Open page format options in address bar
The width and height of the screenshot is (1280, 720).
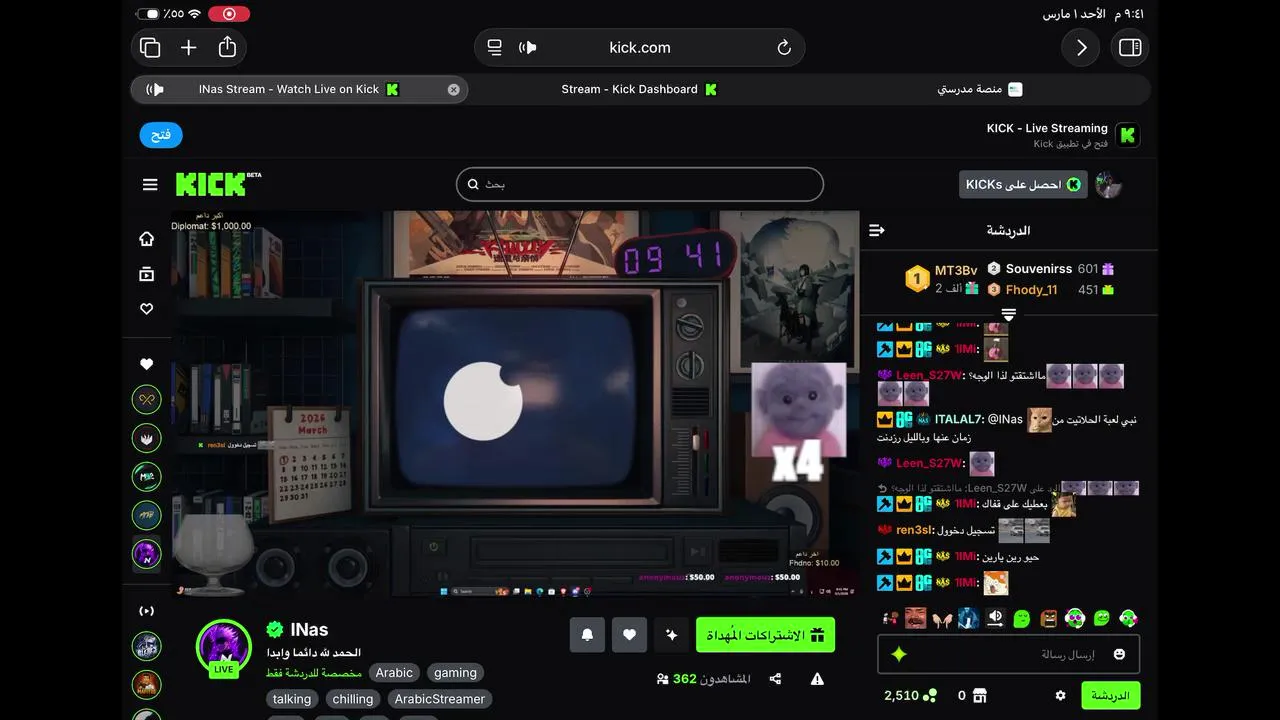click(494, 47)
